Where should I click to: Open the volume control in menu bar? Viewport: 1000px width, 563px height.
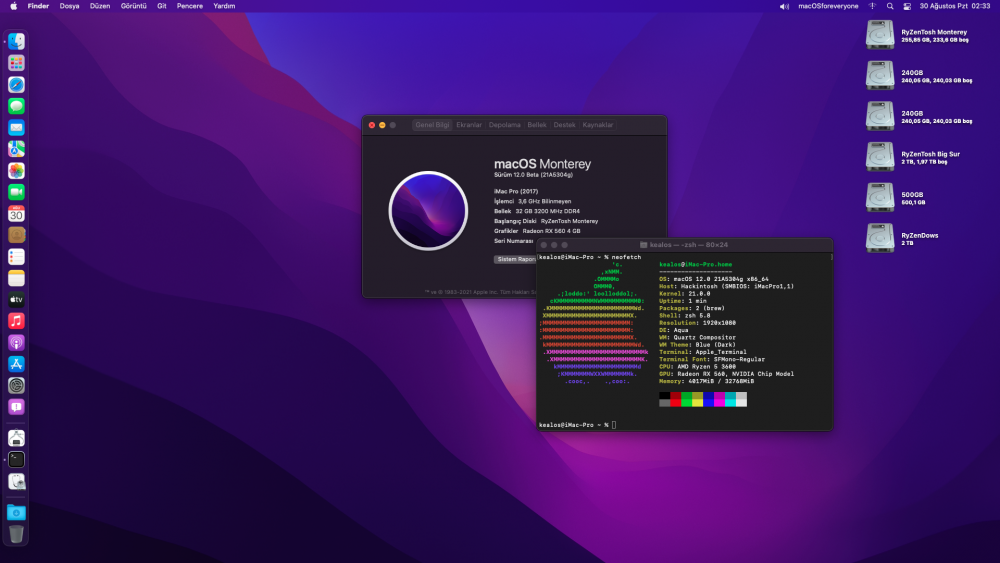(x=784, y=6)
